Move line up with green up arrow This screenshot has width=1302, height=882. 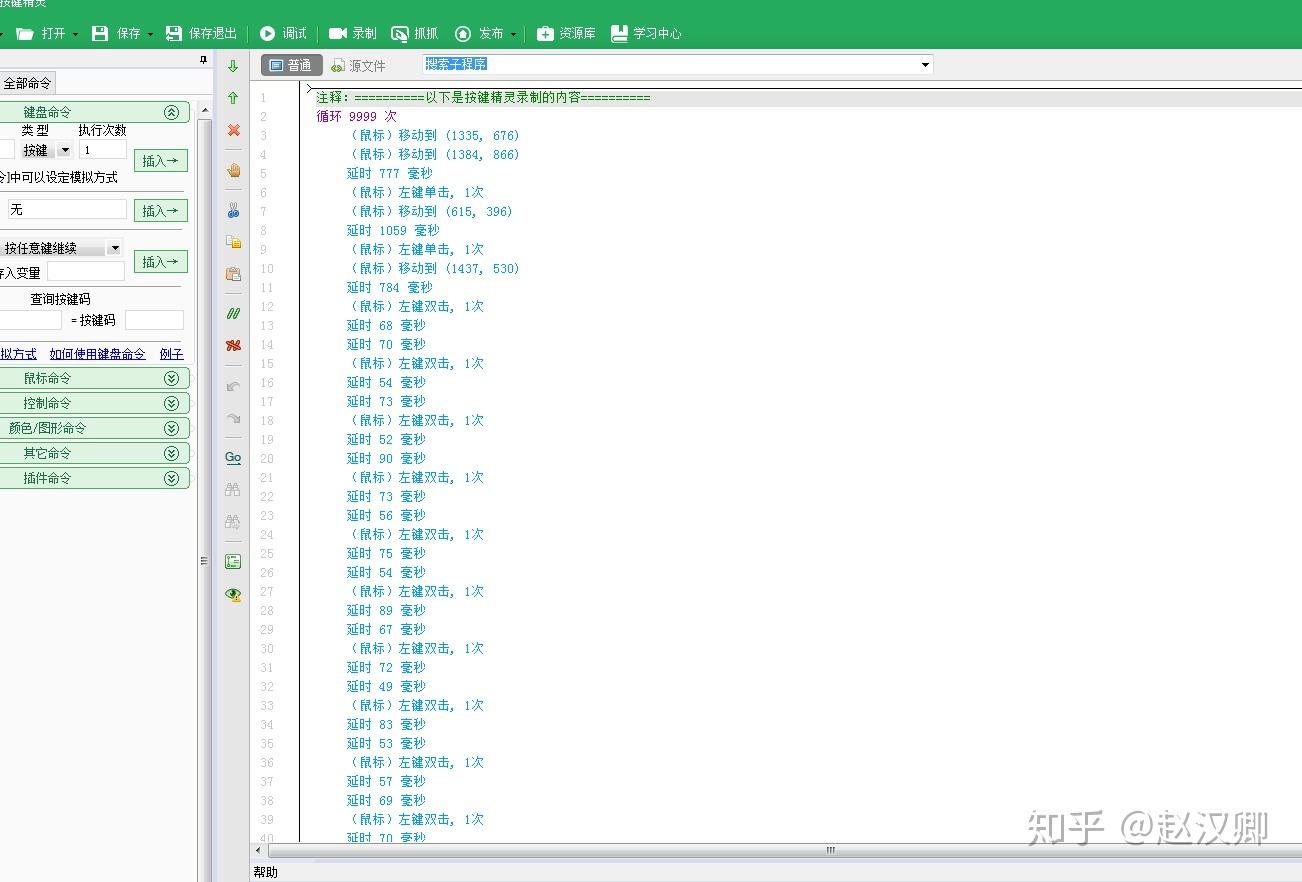point(233,98)
